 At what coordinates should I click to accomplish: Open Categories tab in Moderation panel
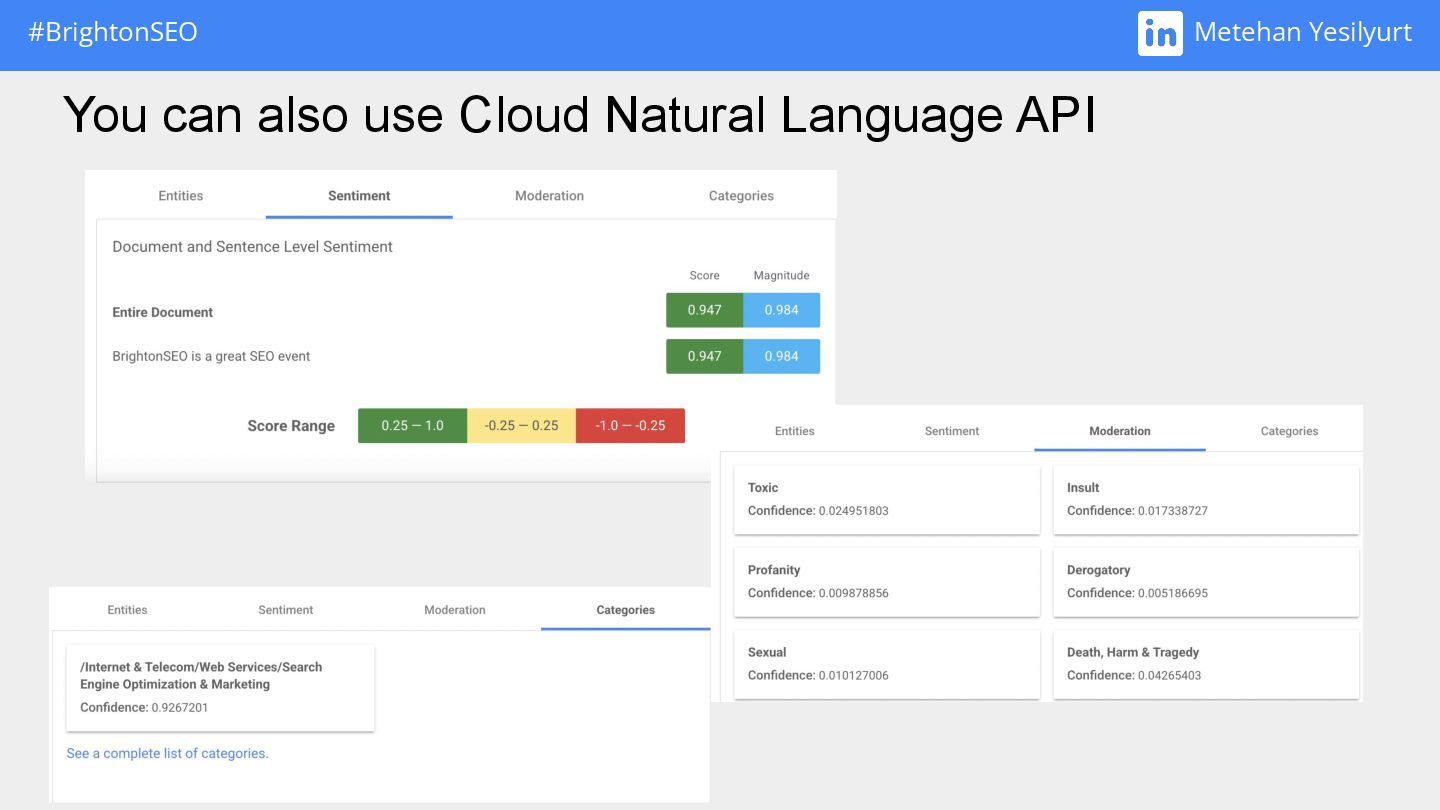[1289, 431]
